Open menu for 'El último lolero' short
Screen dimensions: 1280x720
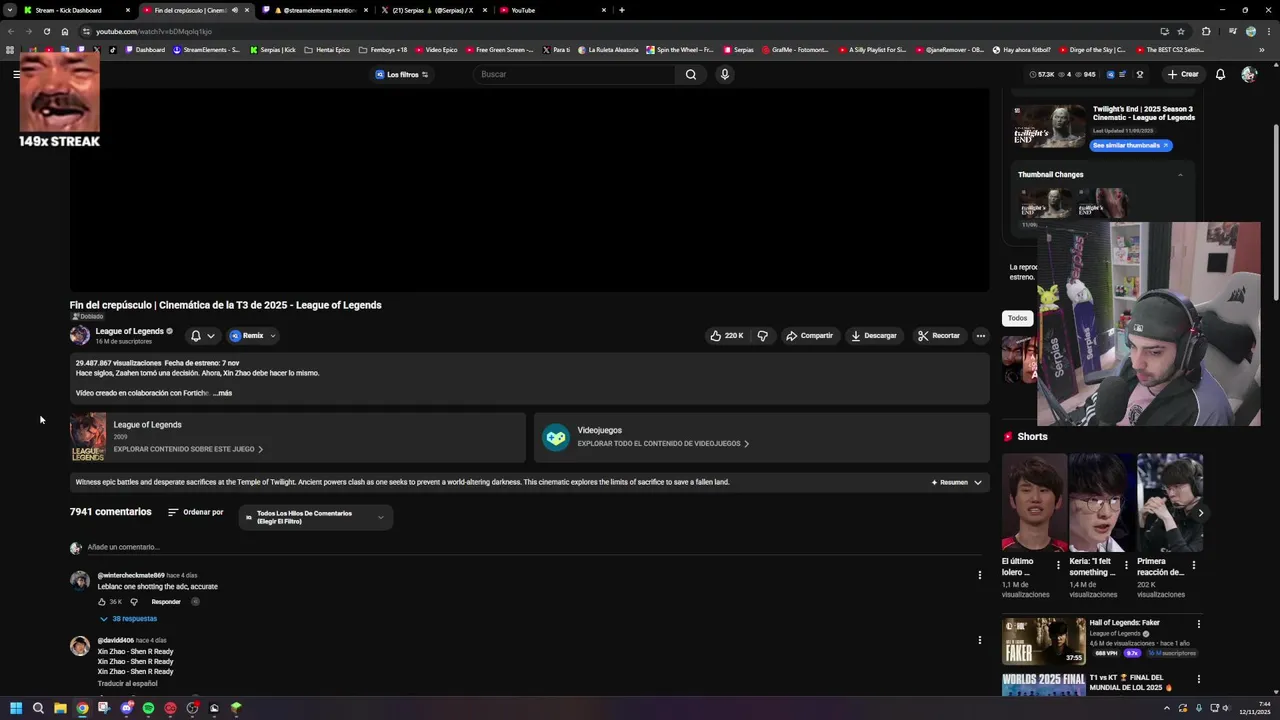coord(1058,565)
